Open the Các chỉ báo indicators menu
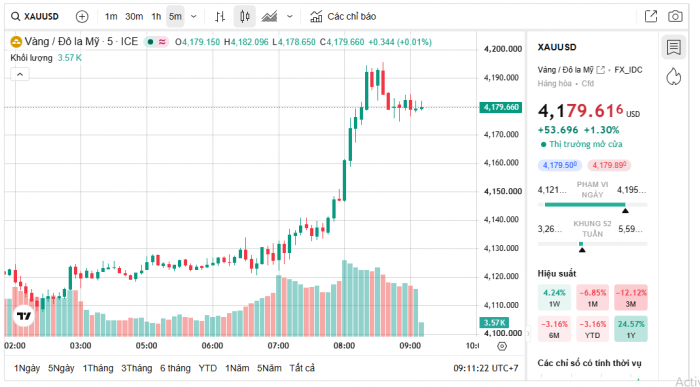The image size is (700, 387). click(x=343, y=17)
